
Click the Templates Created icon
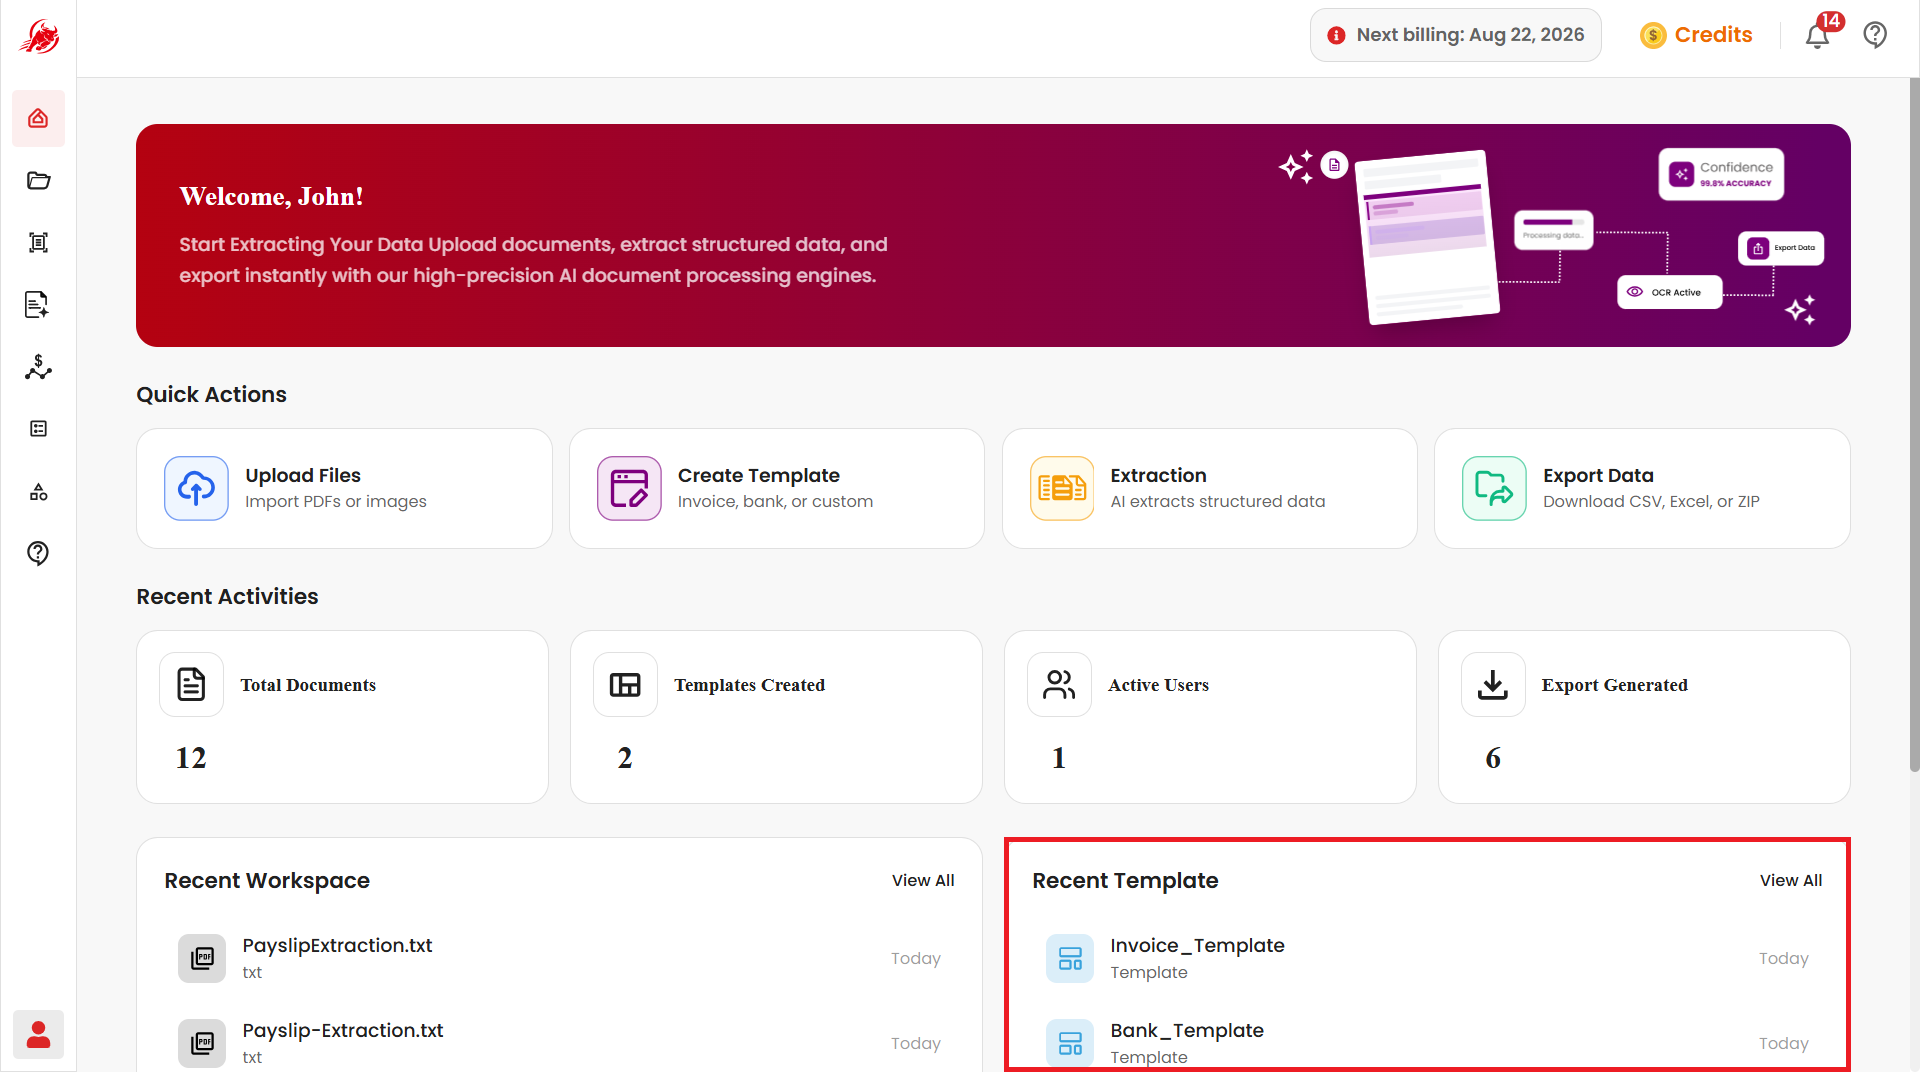pyautogui.click(x=625, y=684)
